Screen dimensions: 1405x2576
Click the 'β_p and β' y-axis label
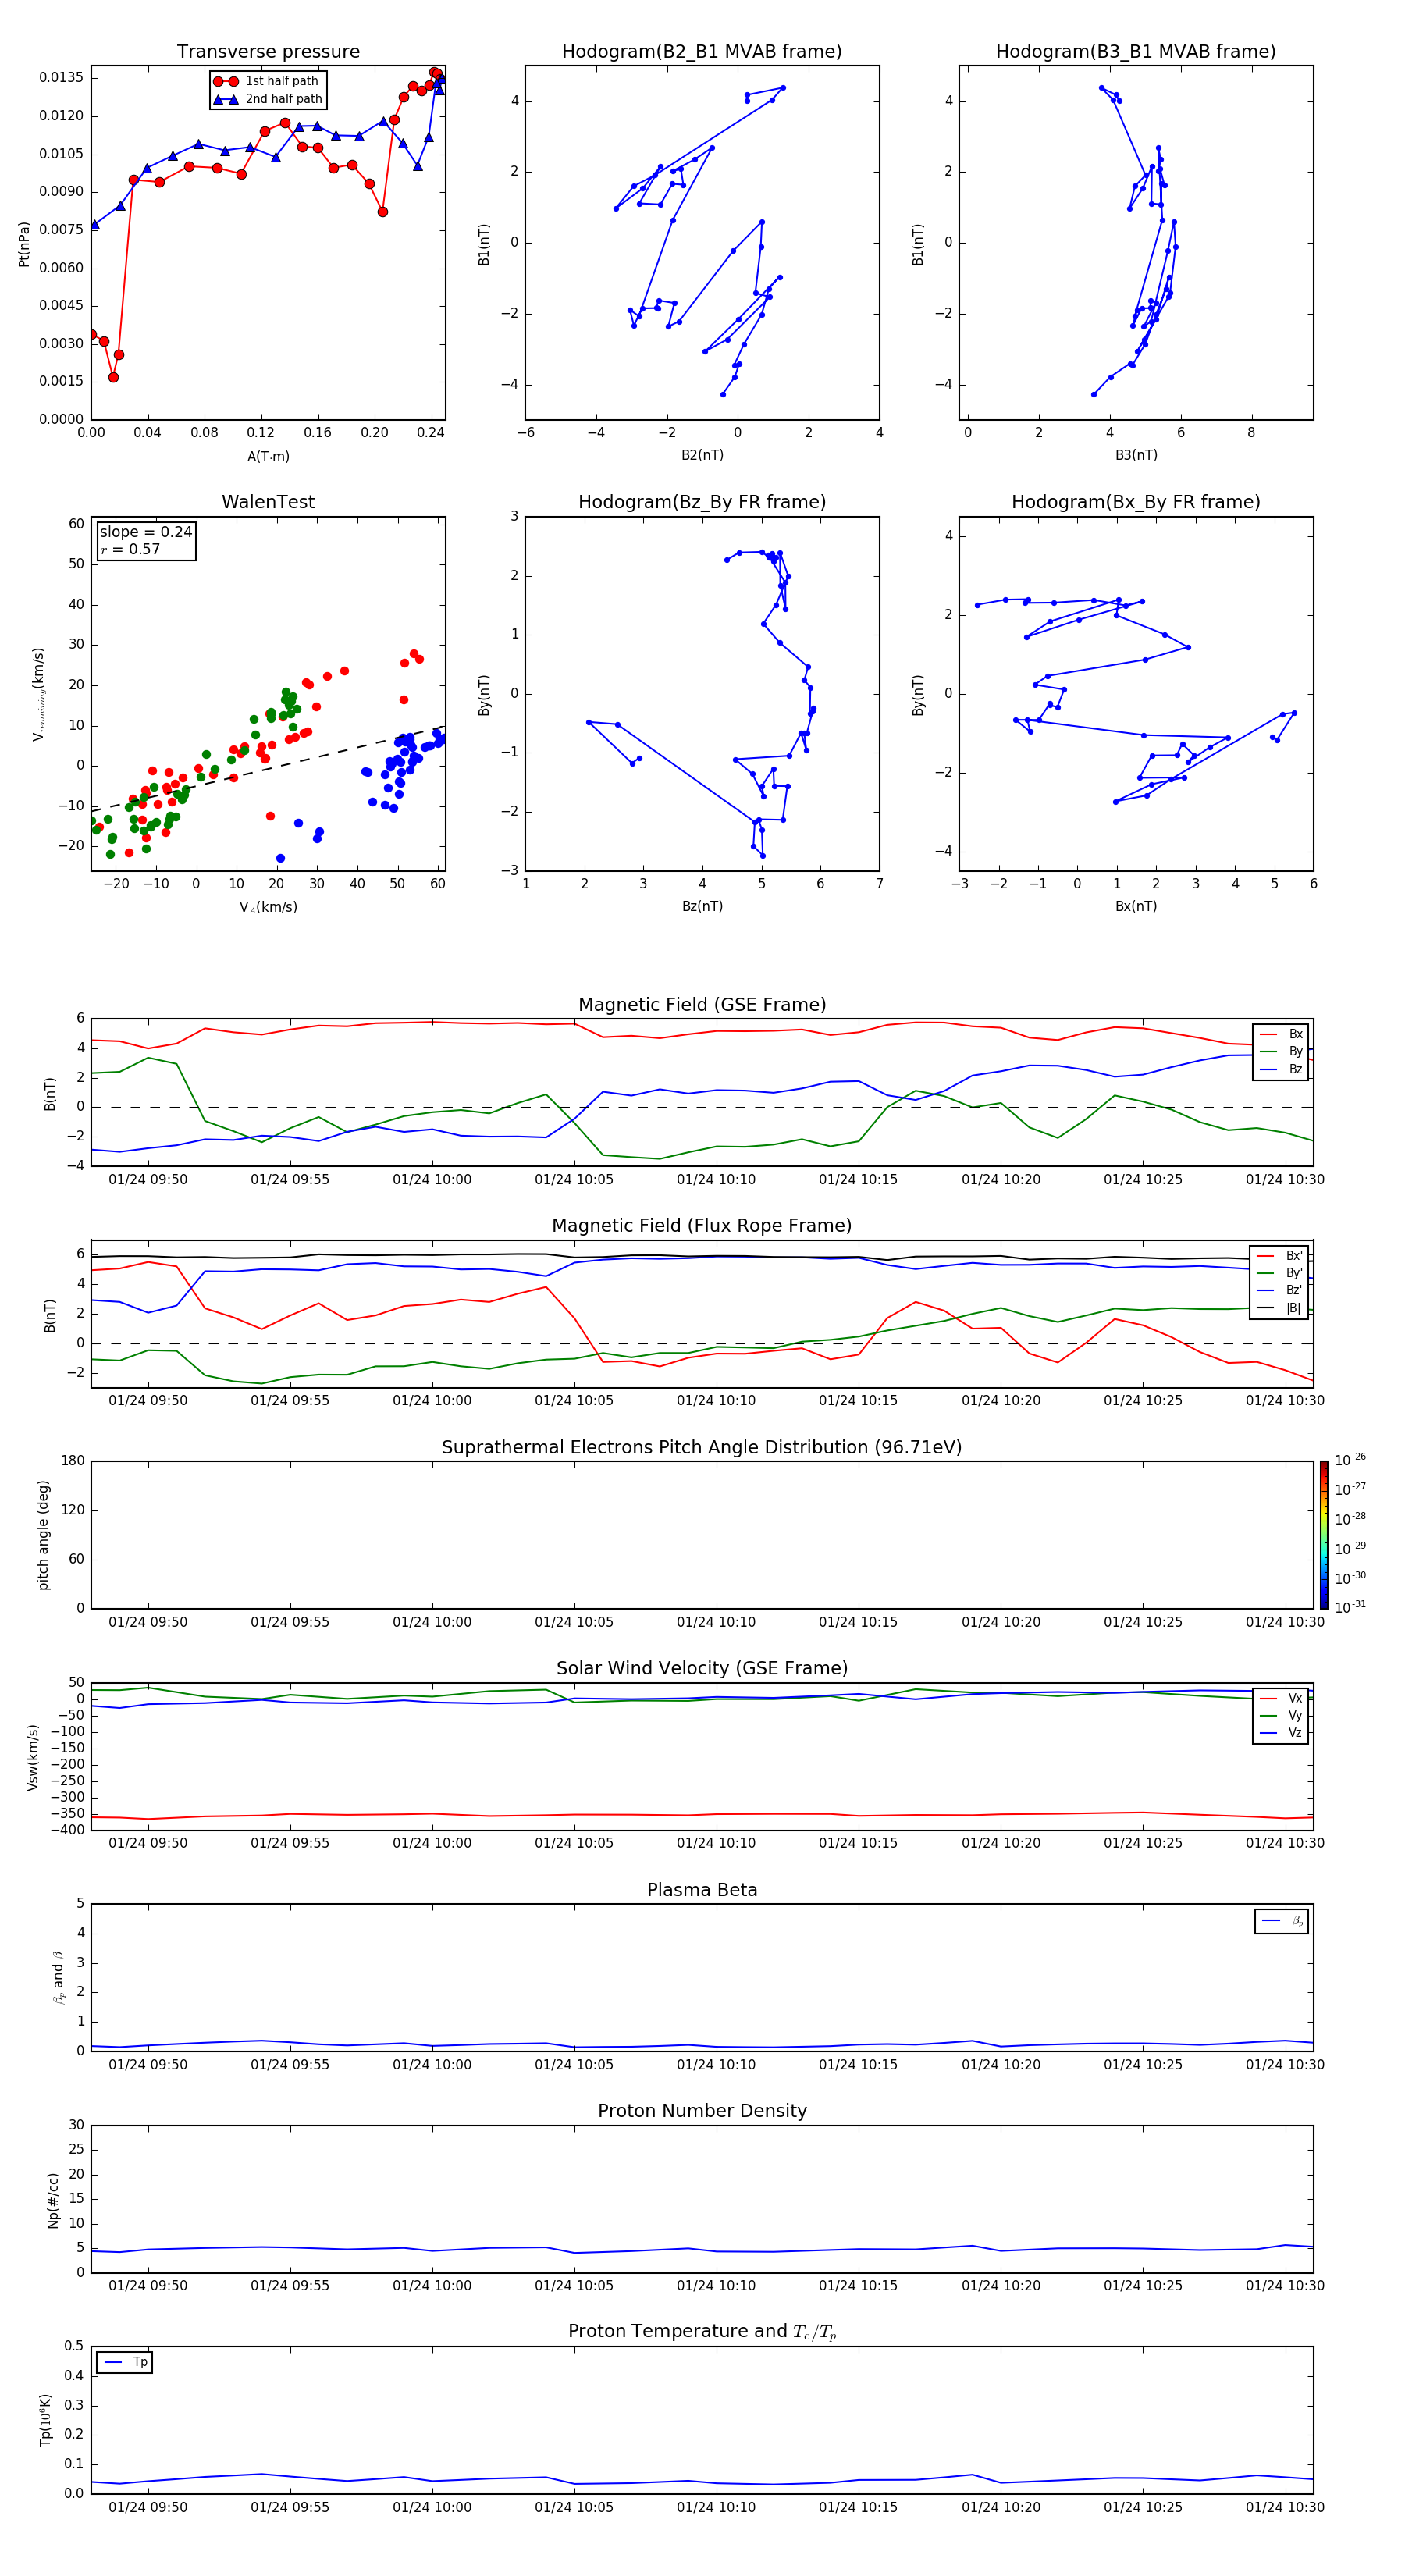(58, 1977)
